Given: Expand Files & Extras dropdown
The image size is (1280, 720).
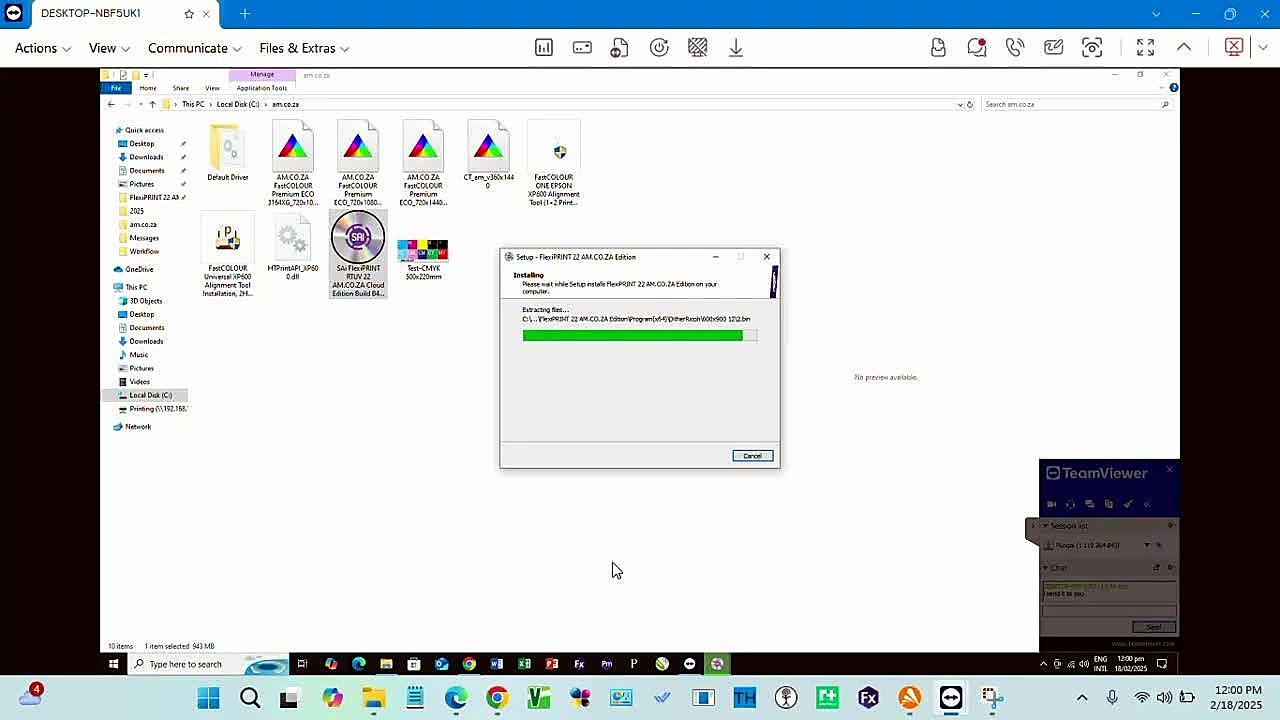Looking at the screenshot, I should (304, 48).
